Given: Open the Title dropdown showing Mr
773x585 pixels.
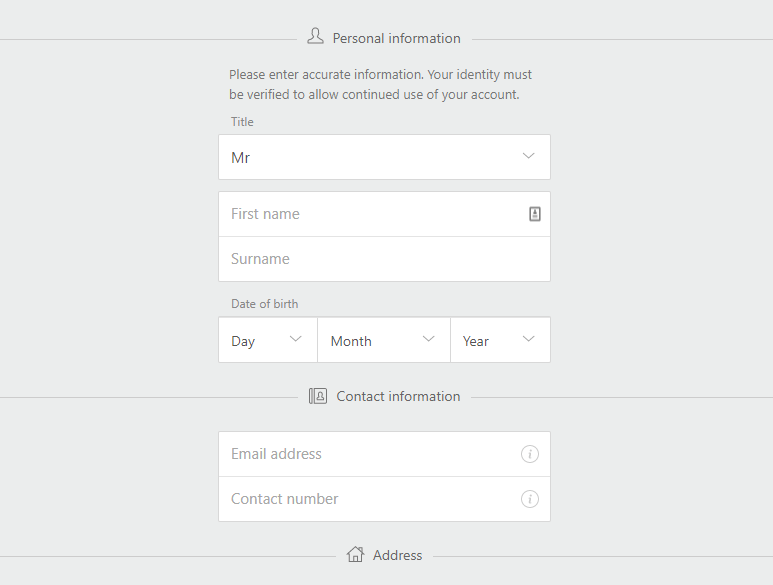Looking at the screenshot, I should pyautogui.click(x=385, y=157).
